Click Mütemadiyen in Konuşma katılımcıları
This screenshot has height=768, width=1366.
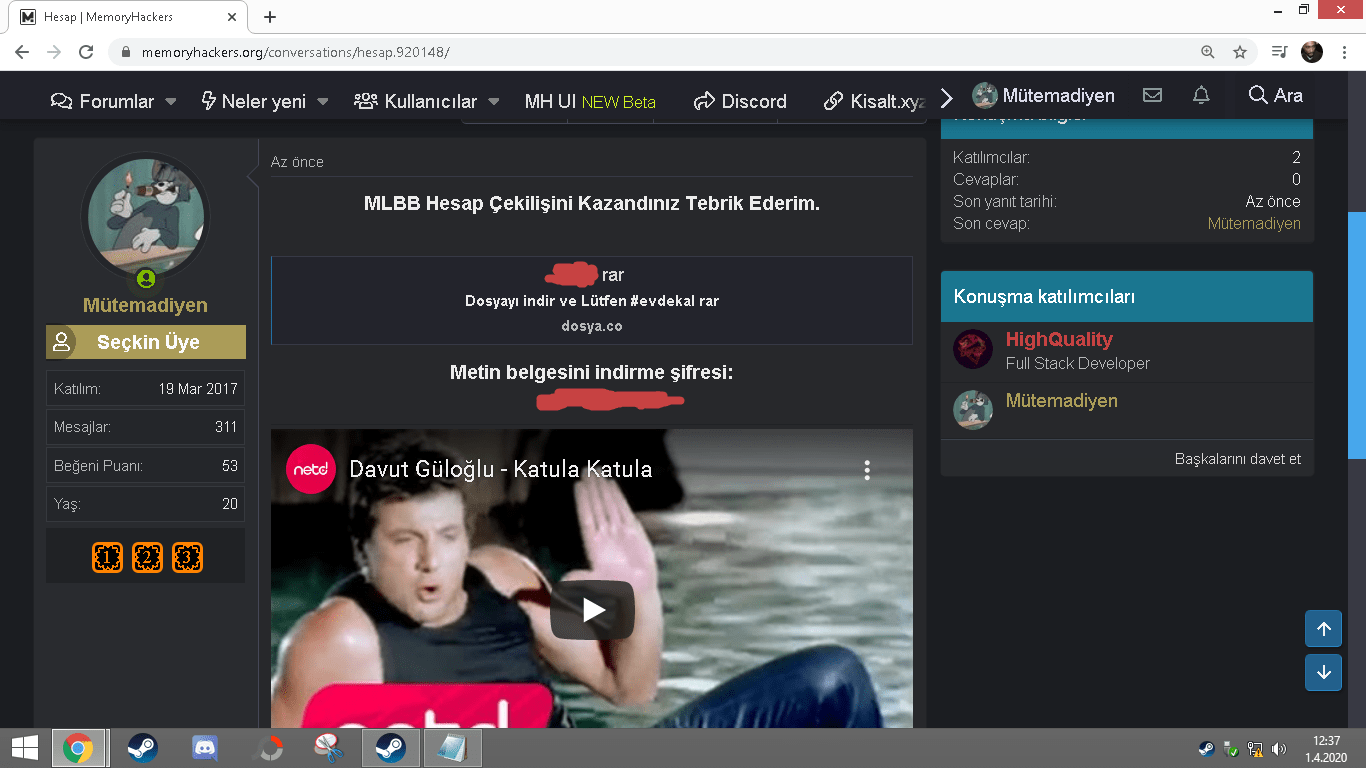pos(1062,400)
